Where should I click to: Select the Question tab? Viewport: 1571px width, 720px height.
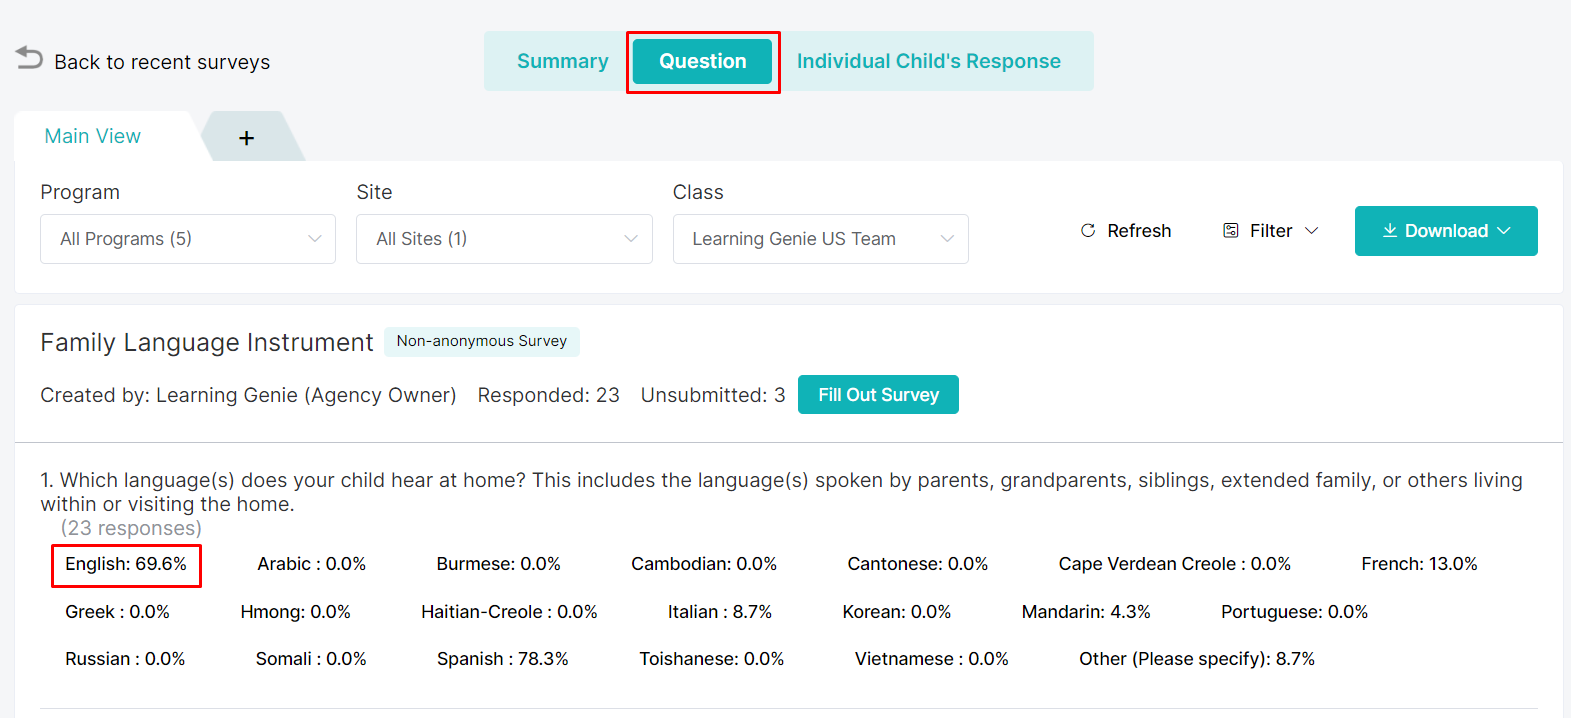tap(703, 61)
